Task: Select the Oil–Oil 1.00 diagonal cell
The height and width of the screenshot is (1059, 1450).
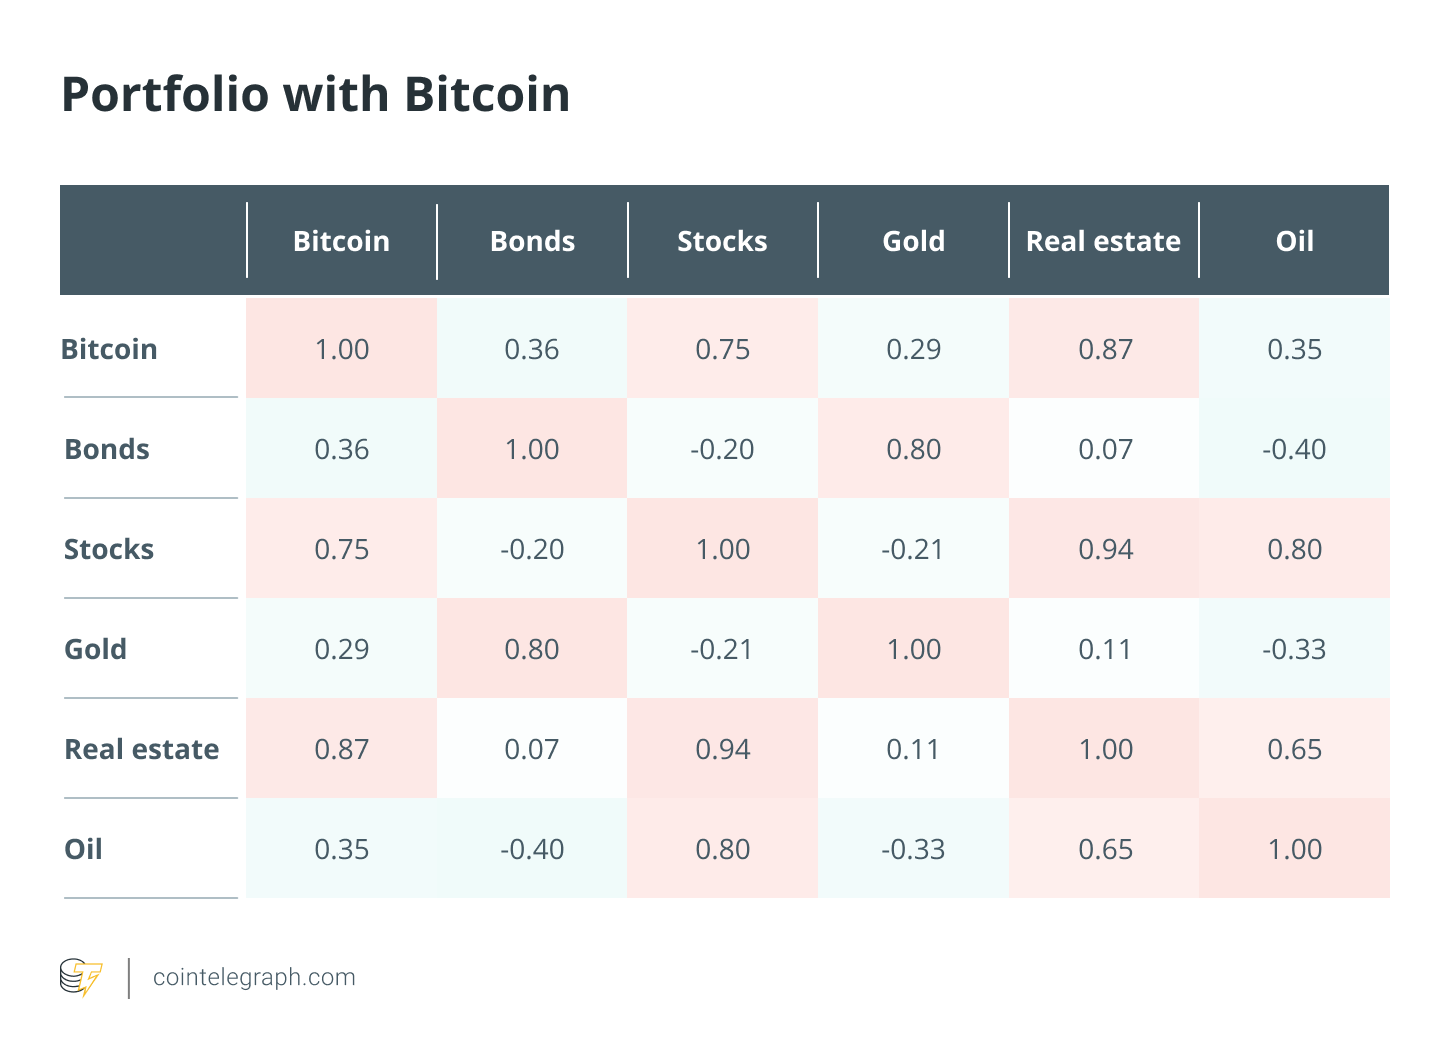Action: click(x=1294, y=848)
